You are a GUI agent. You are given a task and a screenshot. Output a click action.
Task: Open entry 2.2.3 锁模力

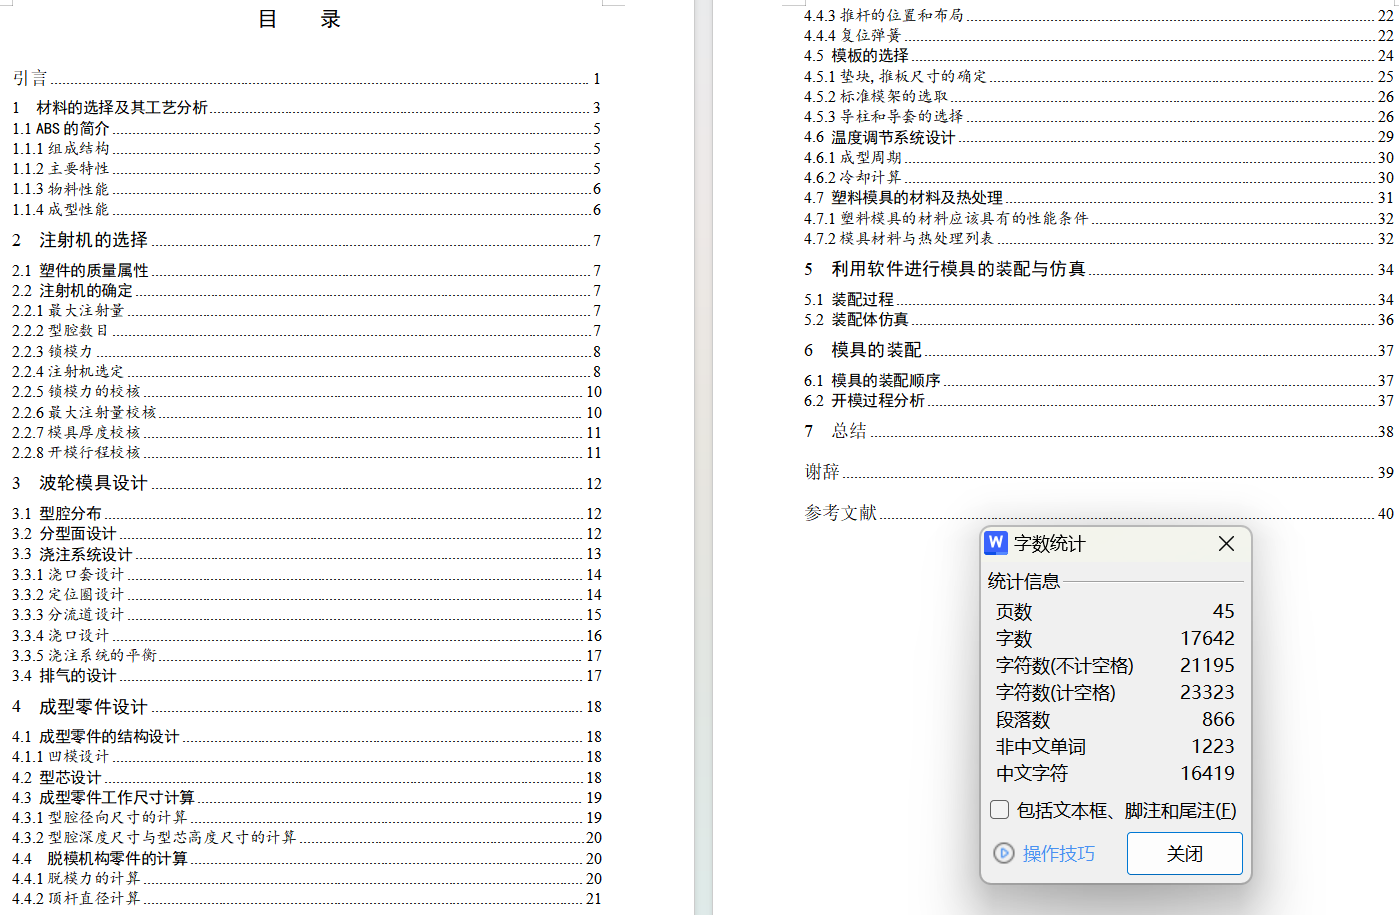(x=306, y=351)
